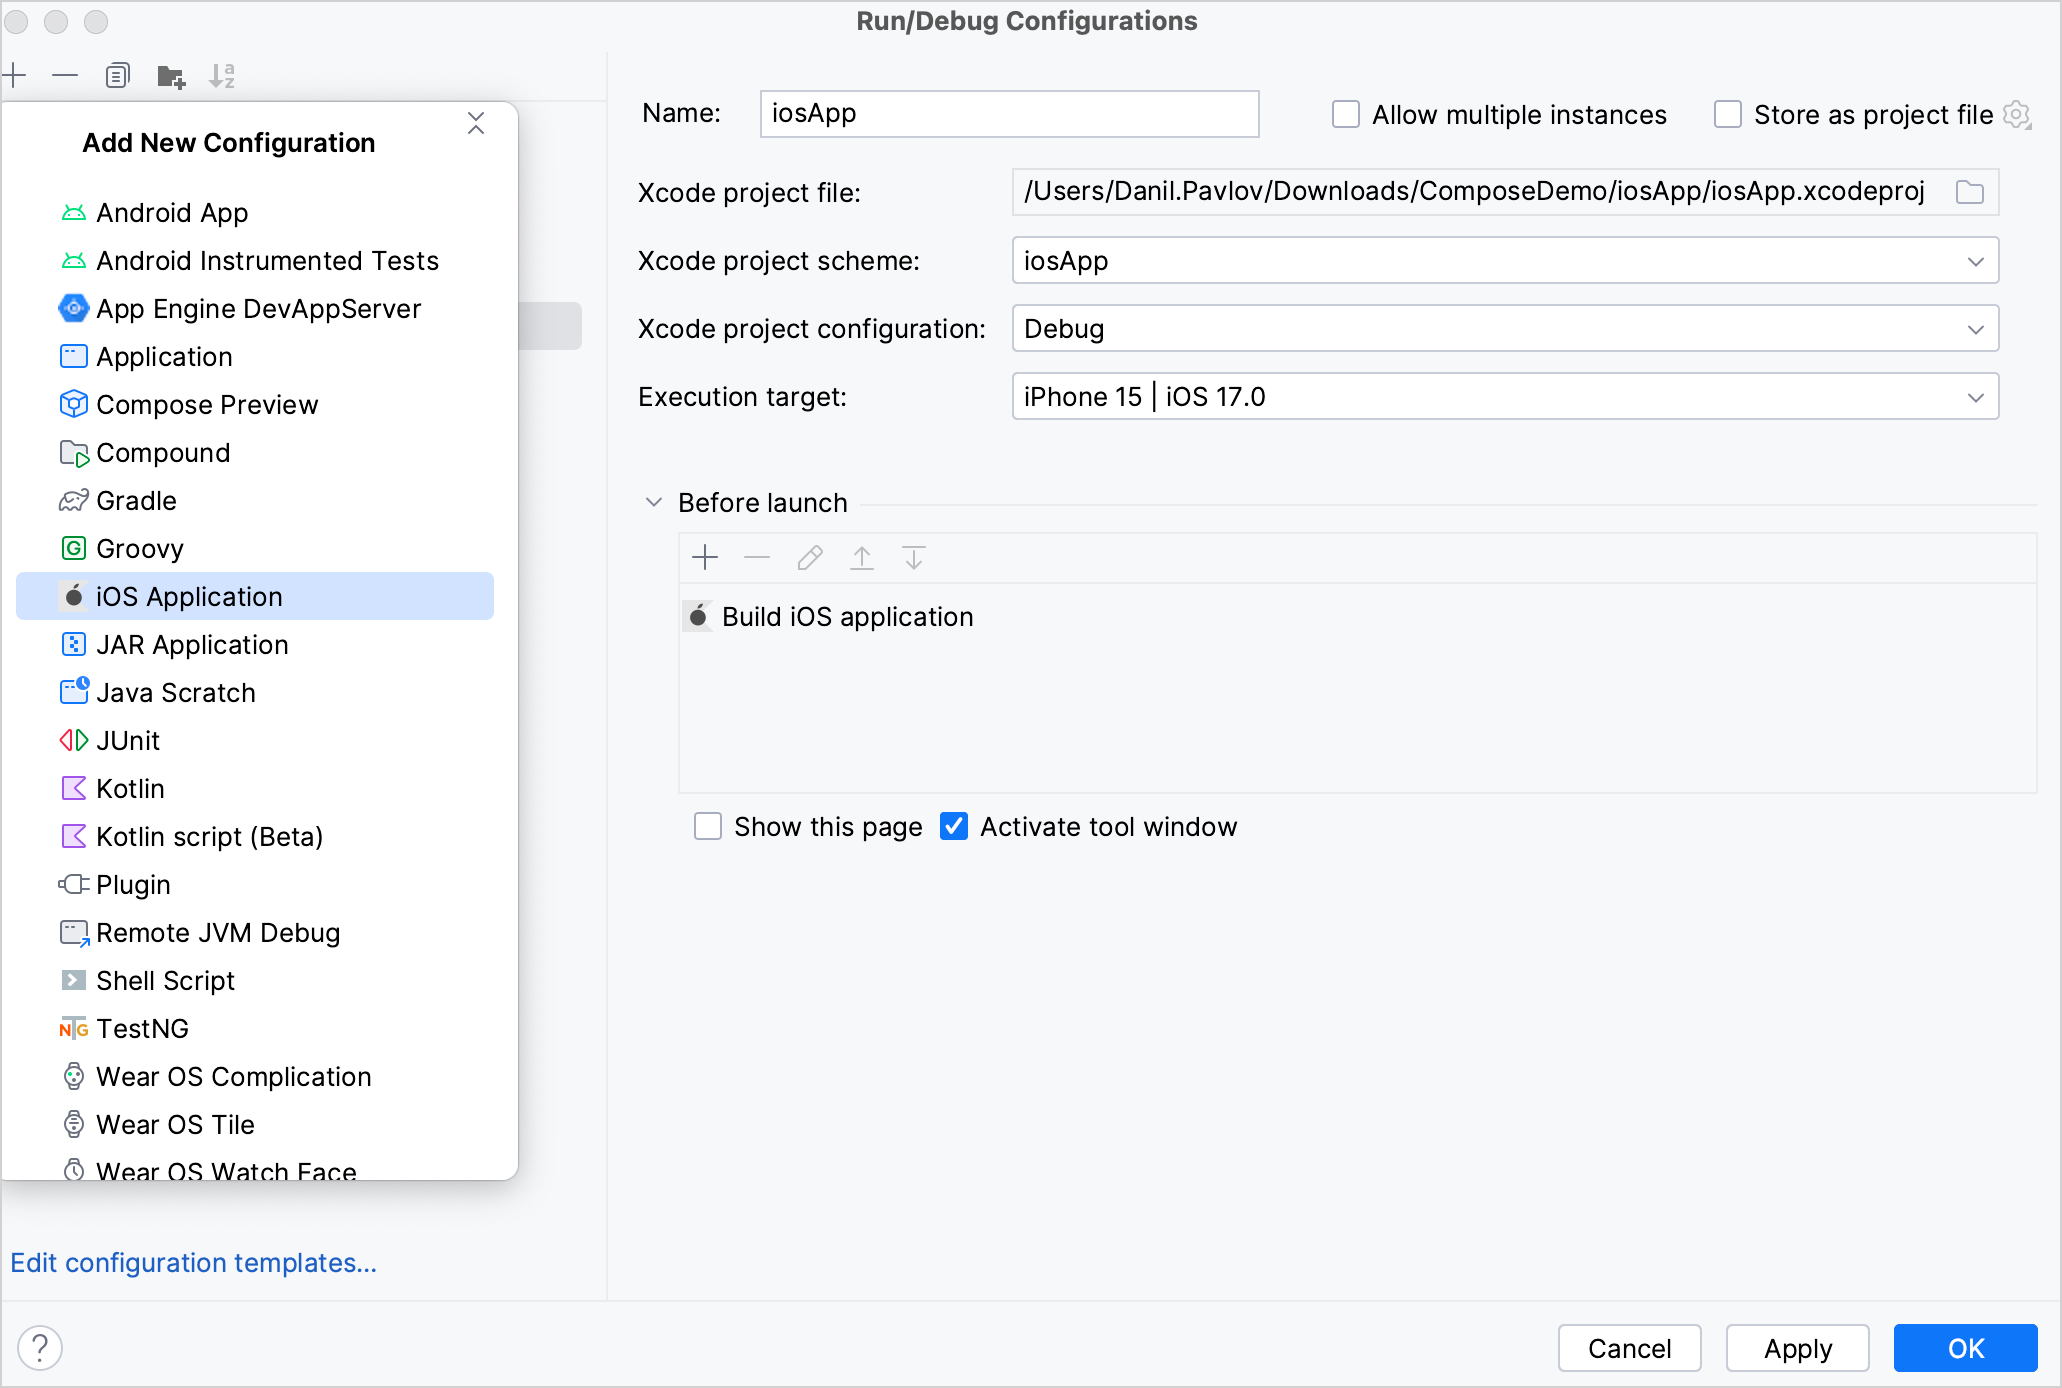Select Android Instrumented Tests menu item

click(266, 259)
